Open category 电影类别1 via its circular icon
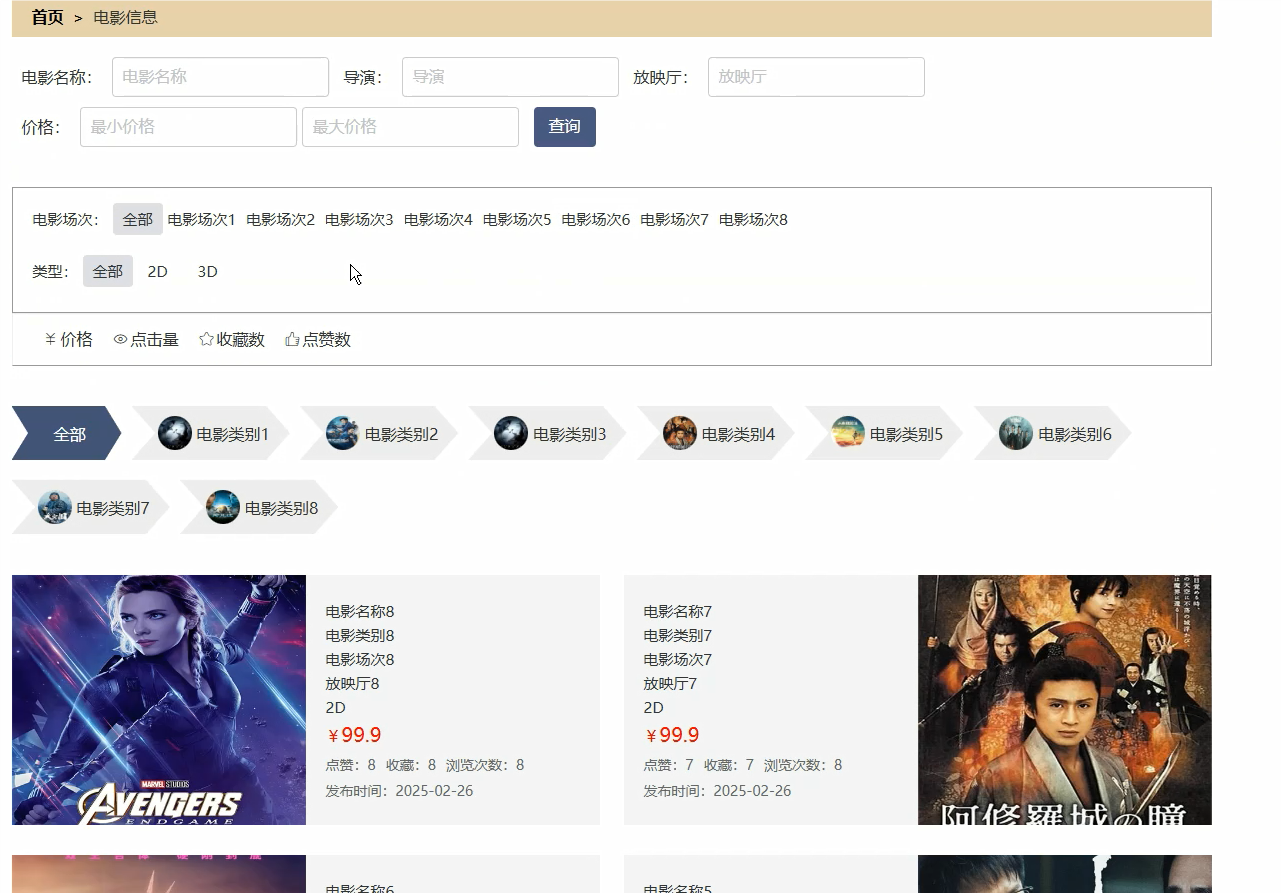The image size is (1281, 893). click(174, 432)
